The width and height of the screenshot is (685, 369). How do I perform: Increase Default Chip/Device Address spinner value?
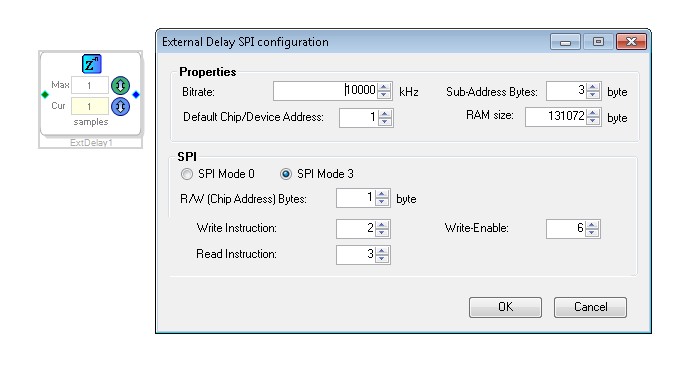click(385, 114)
